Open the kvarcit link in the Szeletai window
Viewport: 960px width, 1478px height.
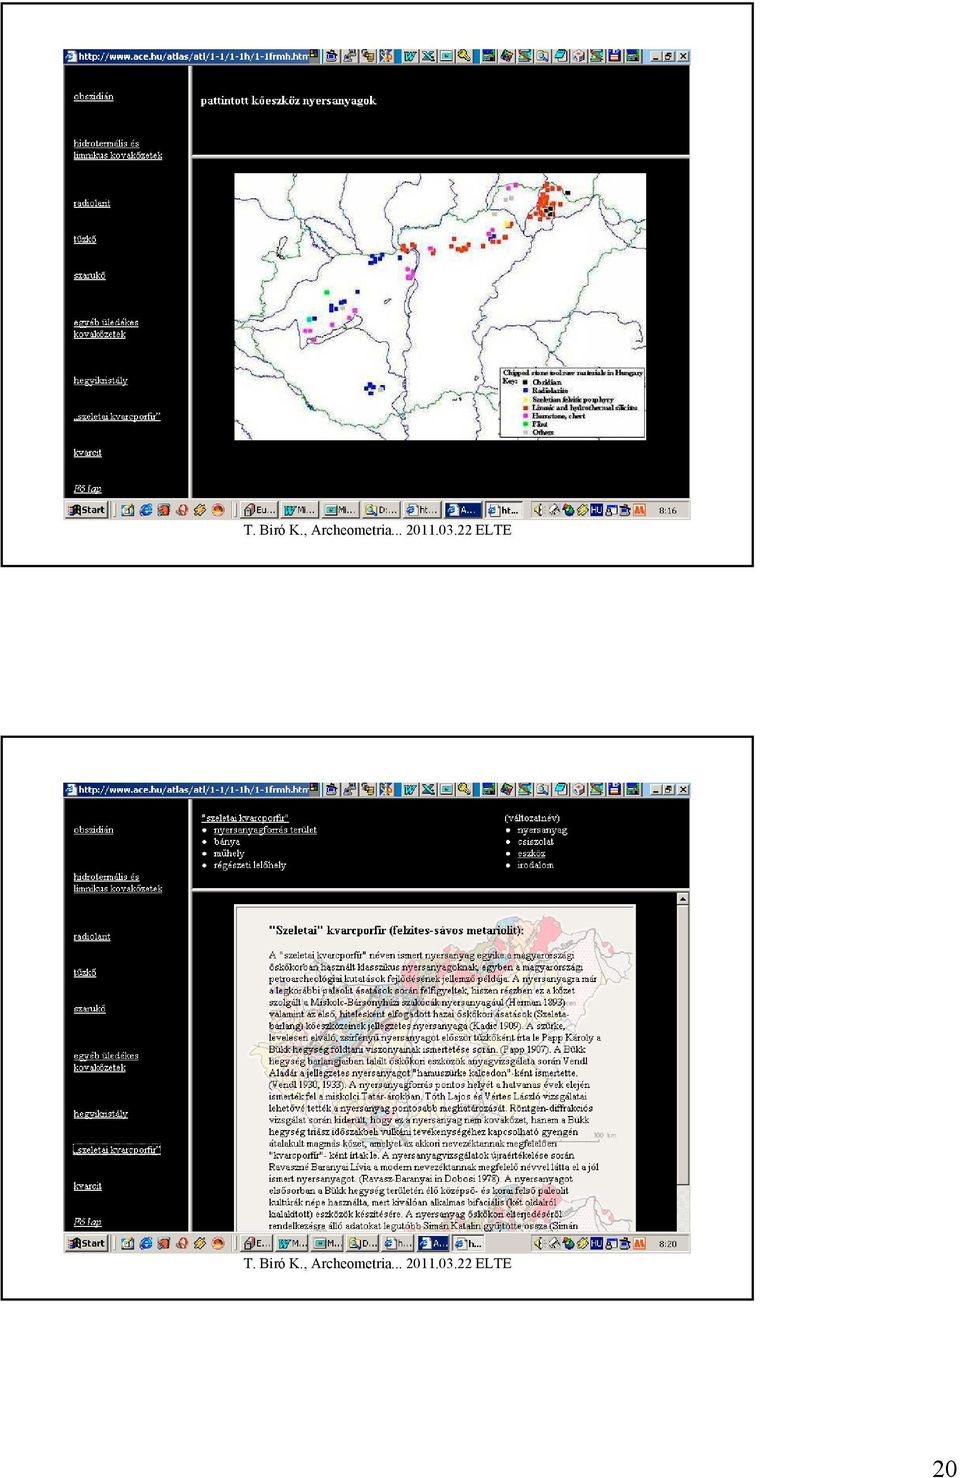87,1186
